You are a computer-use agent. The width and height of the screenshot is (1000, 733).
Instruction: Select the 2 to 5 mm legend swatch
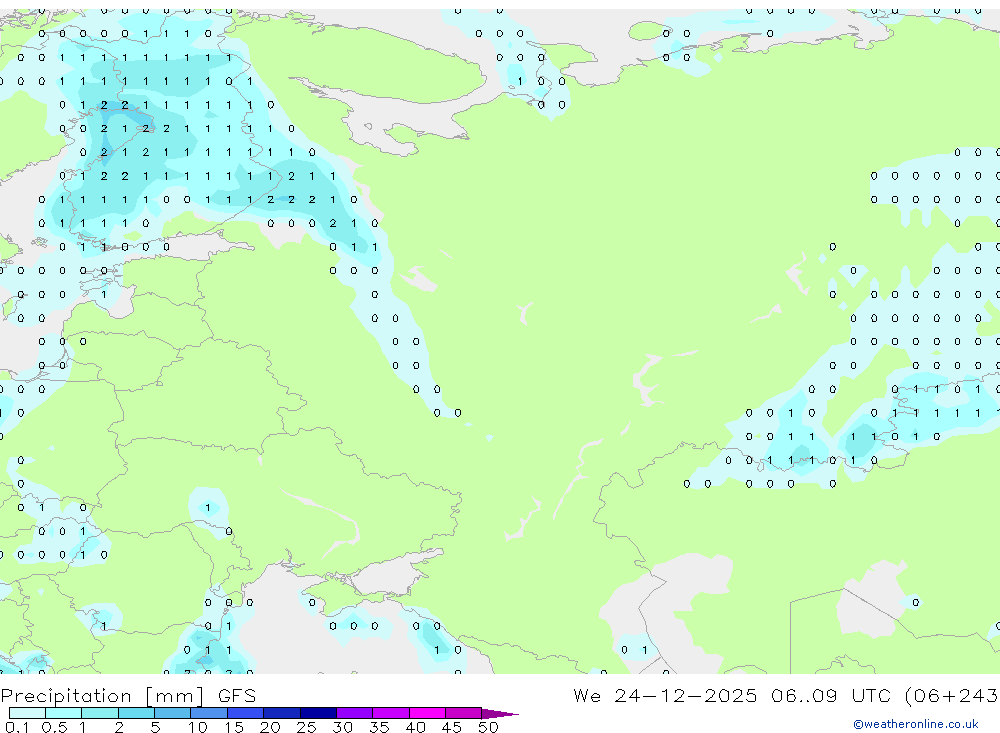pyautogui.click(x=136, y=713)
